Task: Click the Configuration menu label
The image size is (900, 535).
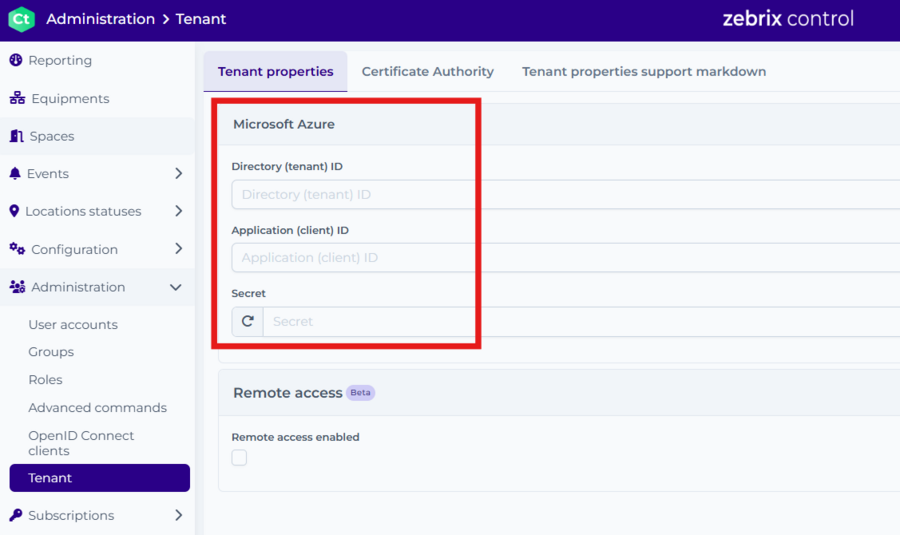Action: coord(75,249)
